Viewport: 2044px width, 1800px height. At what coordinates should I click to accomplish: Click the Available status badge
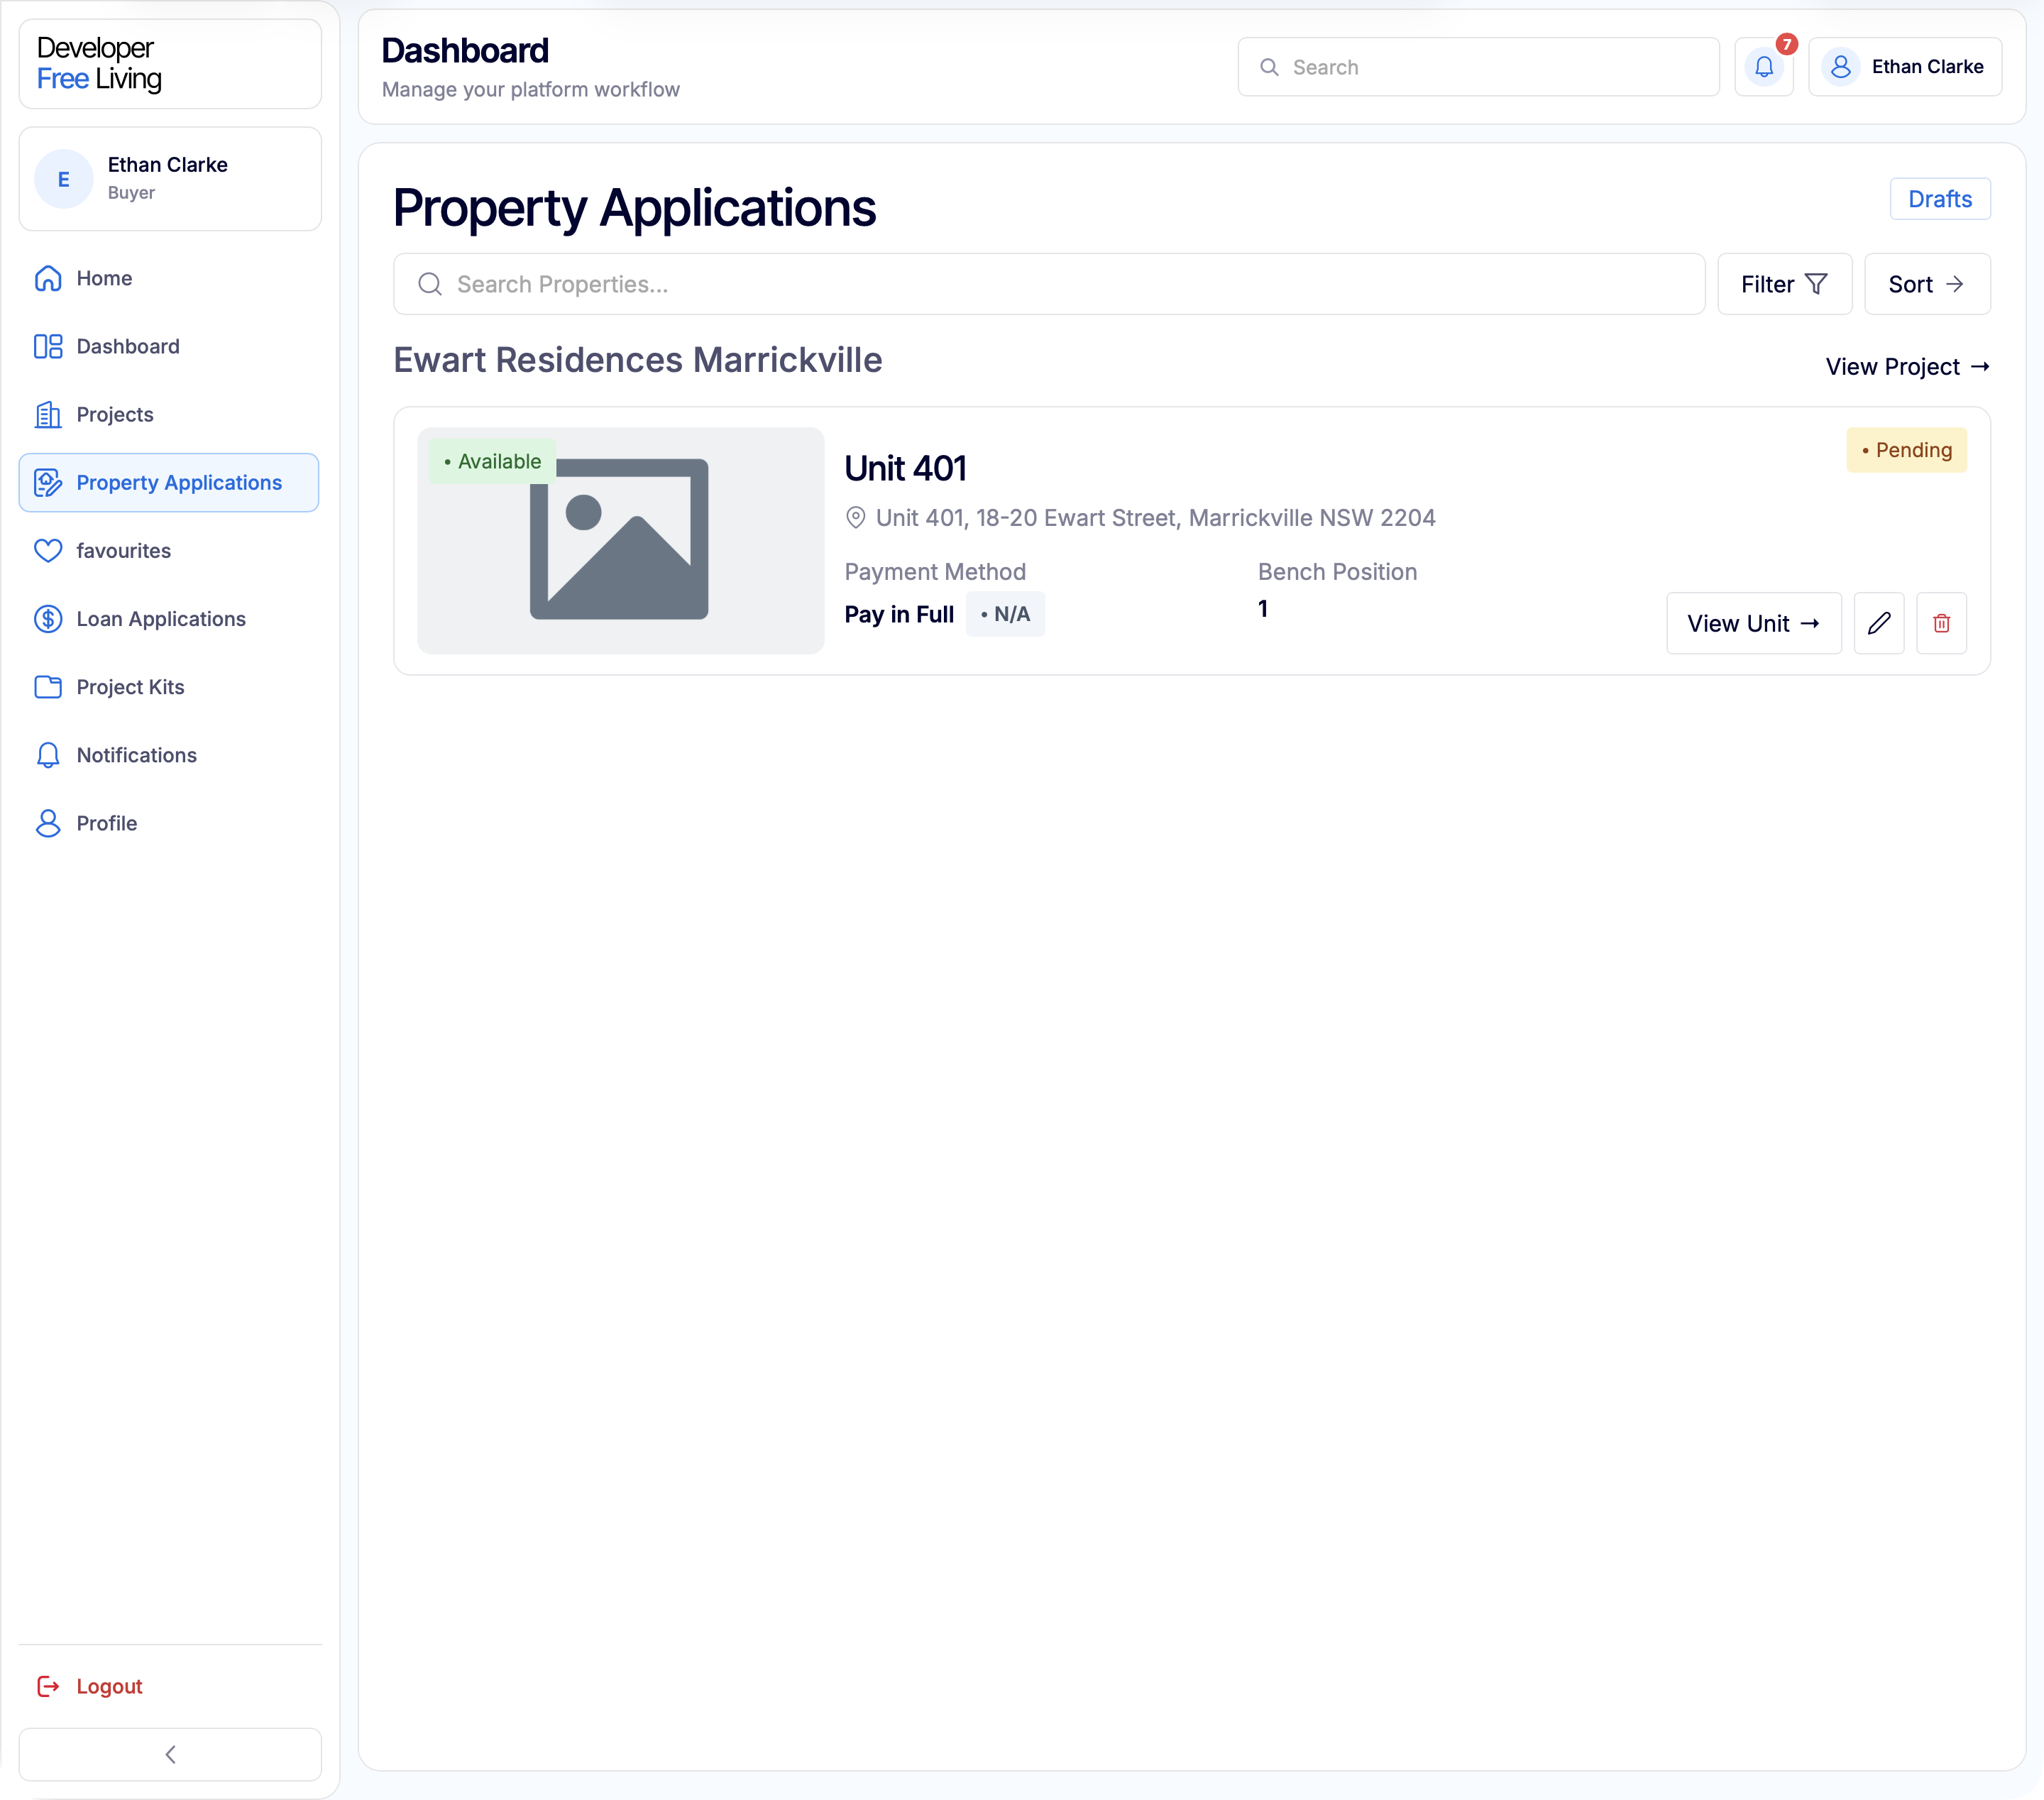[492, 461]
